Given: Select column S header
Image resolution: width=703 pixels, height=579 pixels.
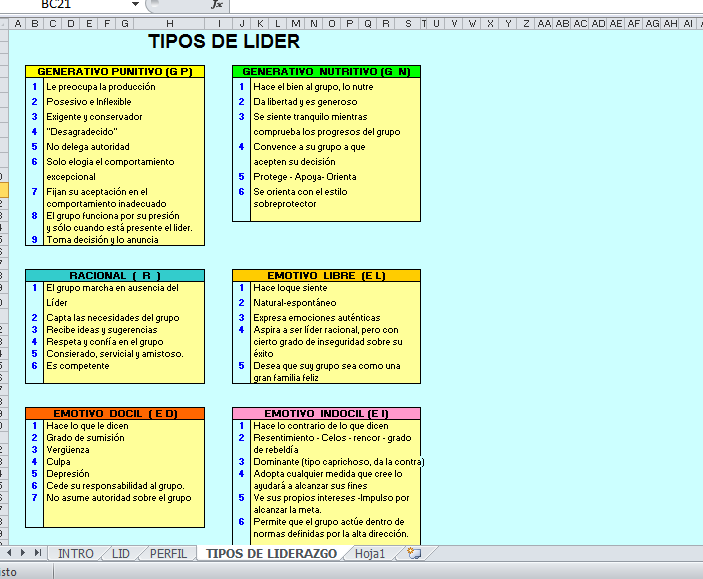Looking at the screenshot, I should pyautogui.click(x=408, y=23).
